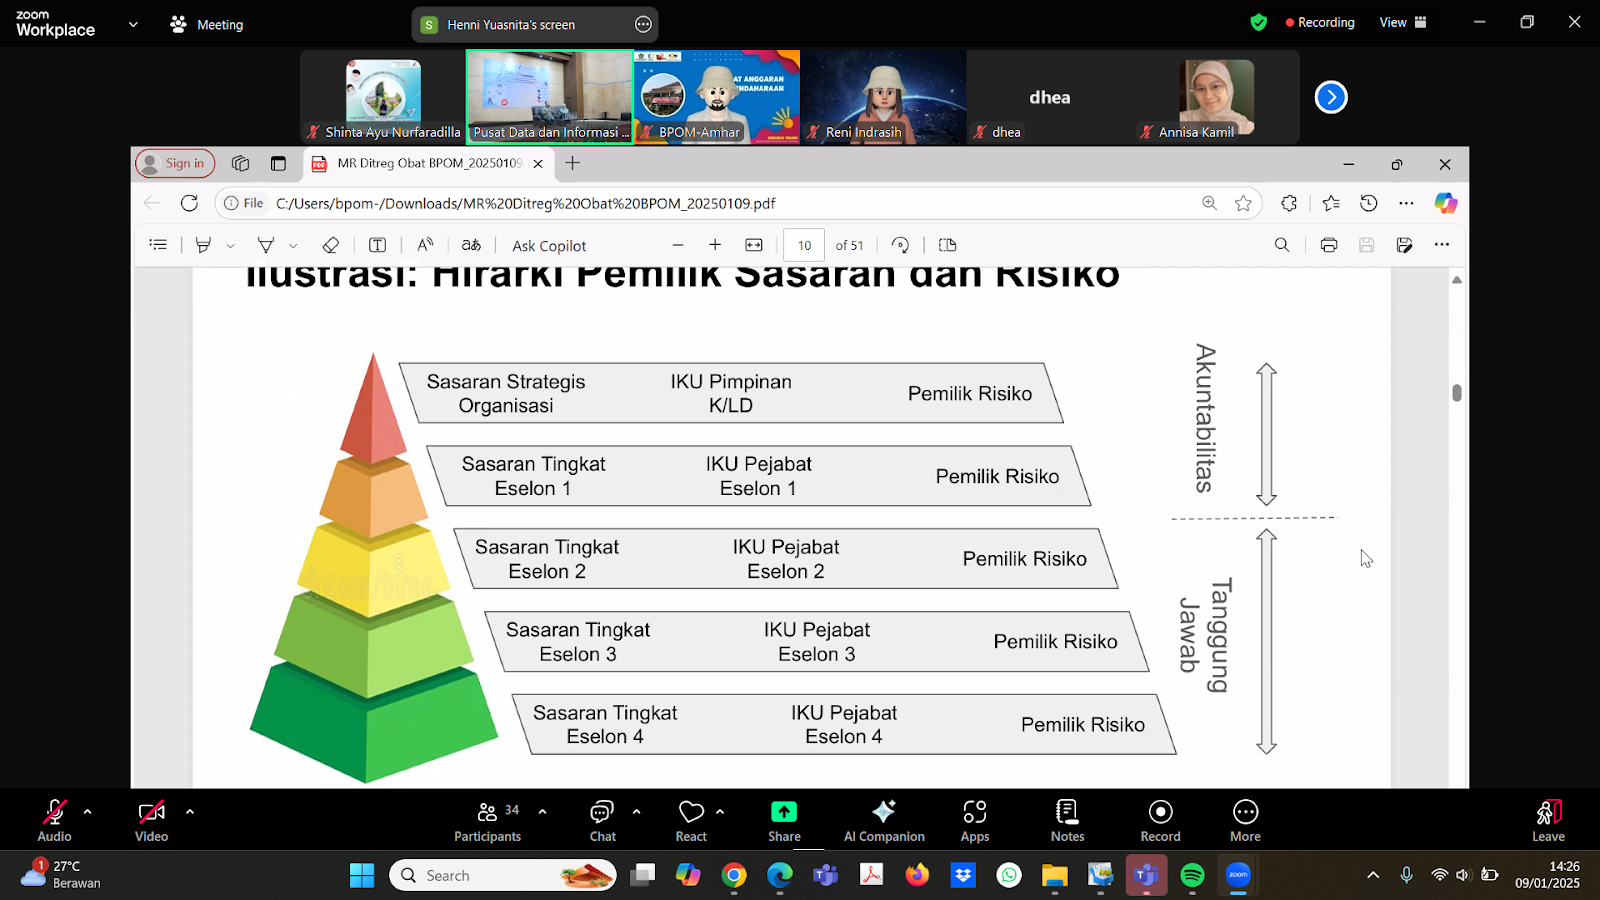Open the highlight color dropdown
Image resolution: width=1600 pixels, height=900 pixels.
click(x=292, y=245)
